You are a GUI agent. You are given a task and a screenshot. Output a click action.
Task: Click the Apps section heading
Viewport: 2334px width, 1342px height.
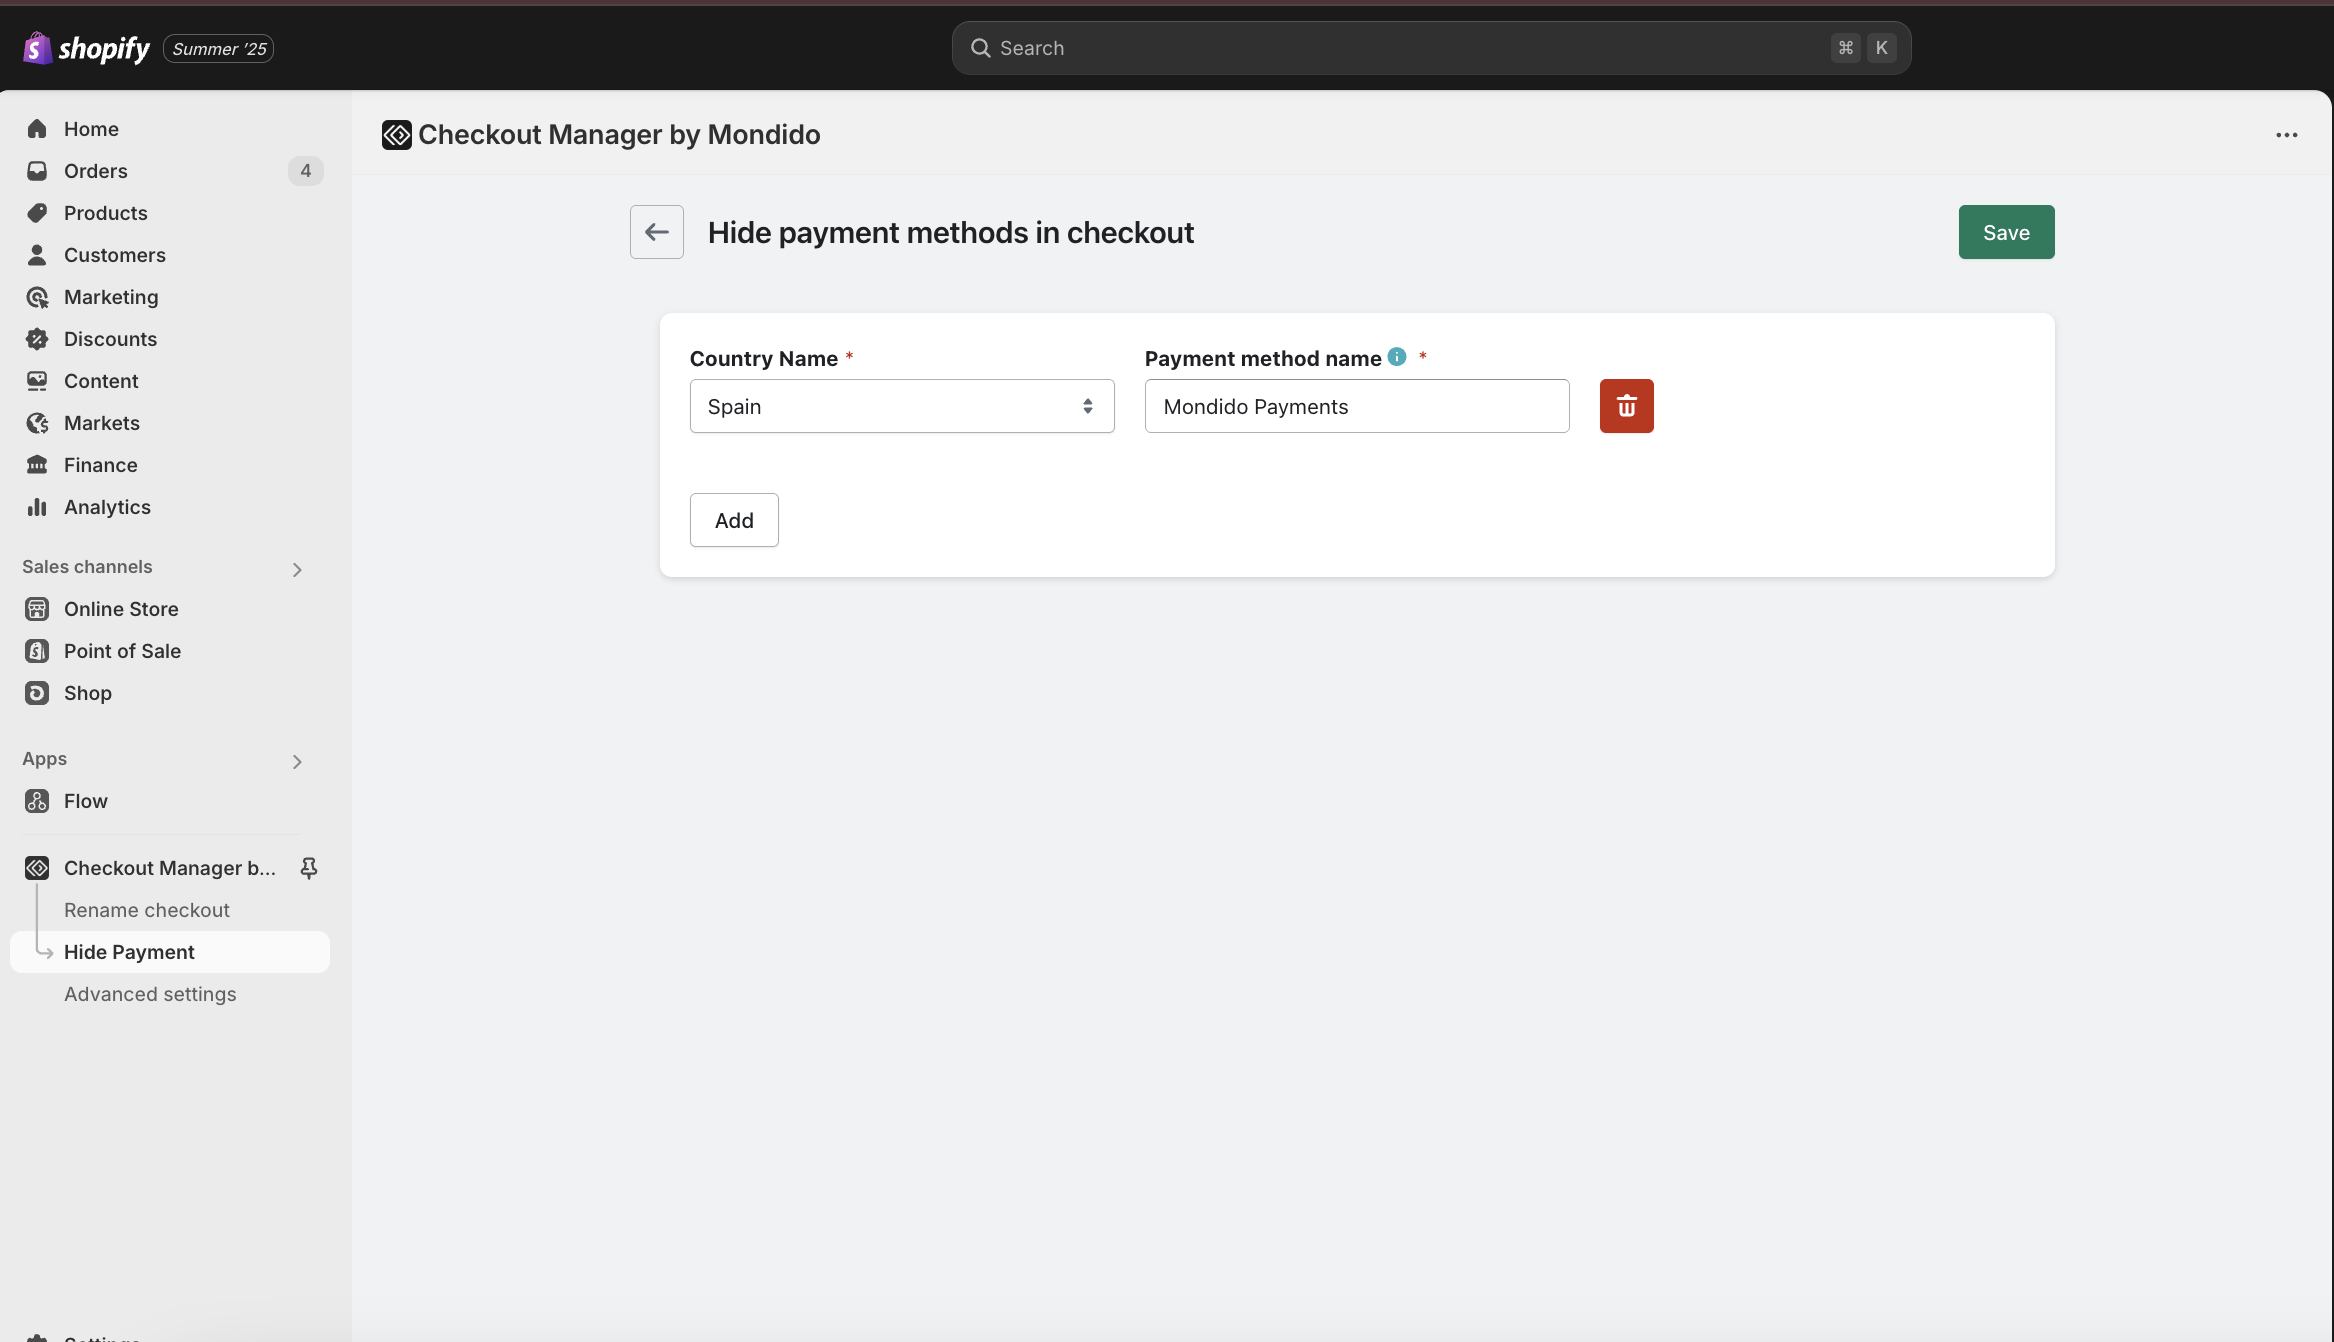(45, 759)
